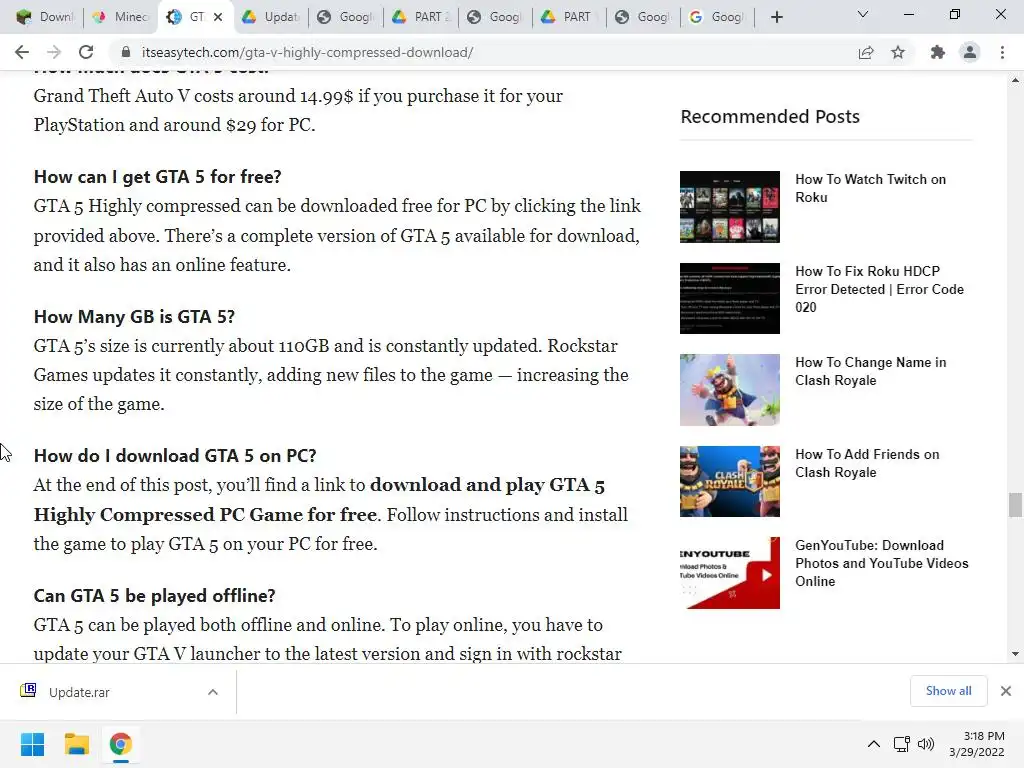This screenshot has height=768, width=1024.
Task: Go forward with the browser arrow
Action: pyautogui.click(x=54, y=52)
